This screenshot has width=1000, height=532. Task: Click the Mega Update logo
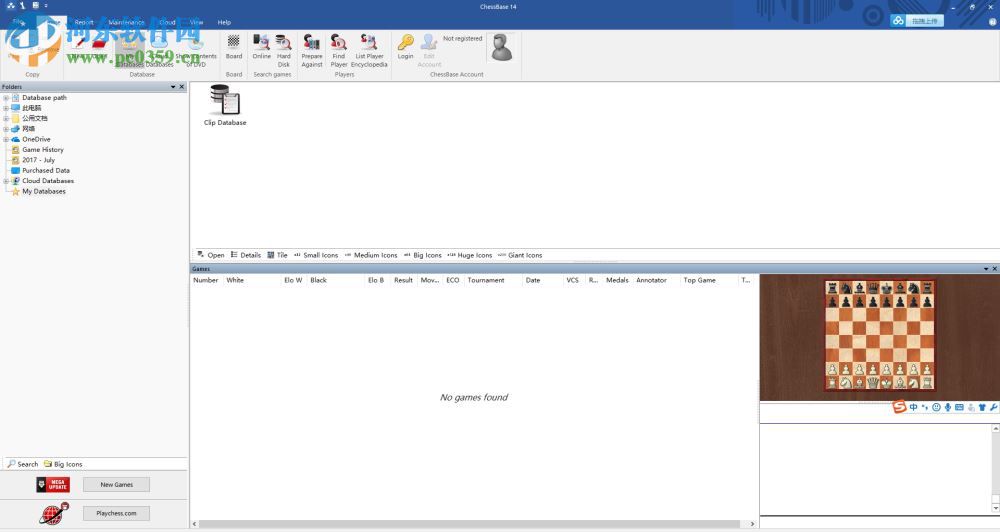(x=53, y=485)
